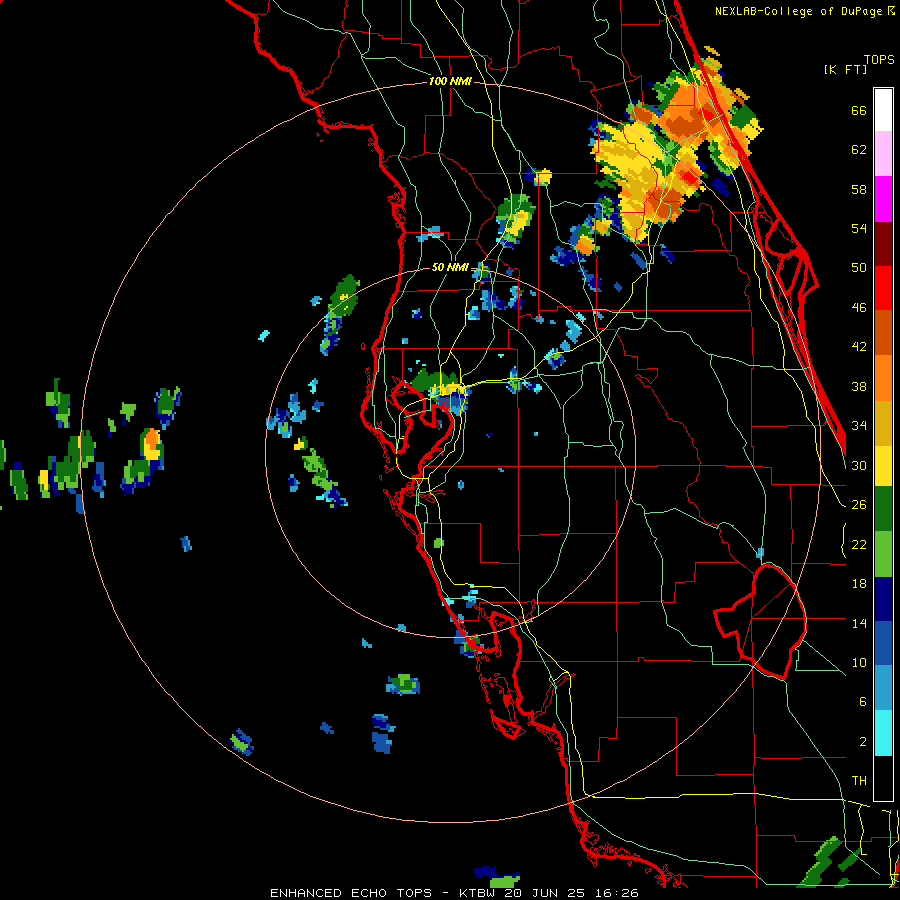Click the TH threshold label
The width and height of the screenshot is (900, 900).
[859, 781]
